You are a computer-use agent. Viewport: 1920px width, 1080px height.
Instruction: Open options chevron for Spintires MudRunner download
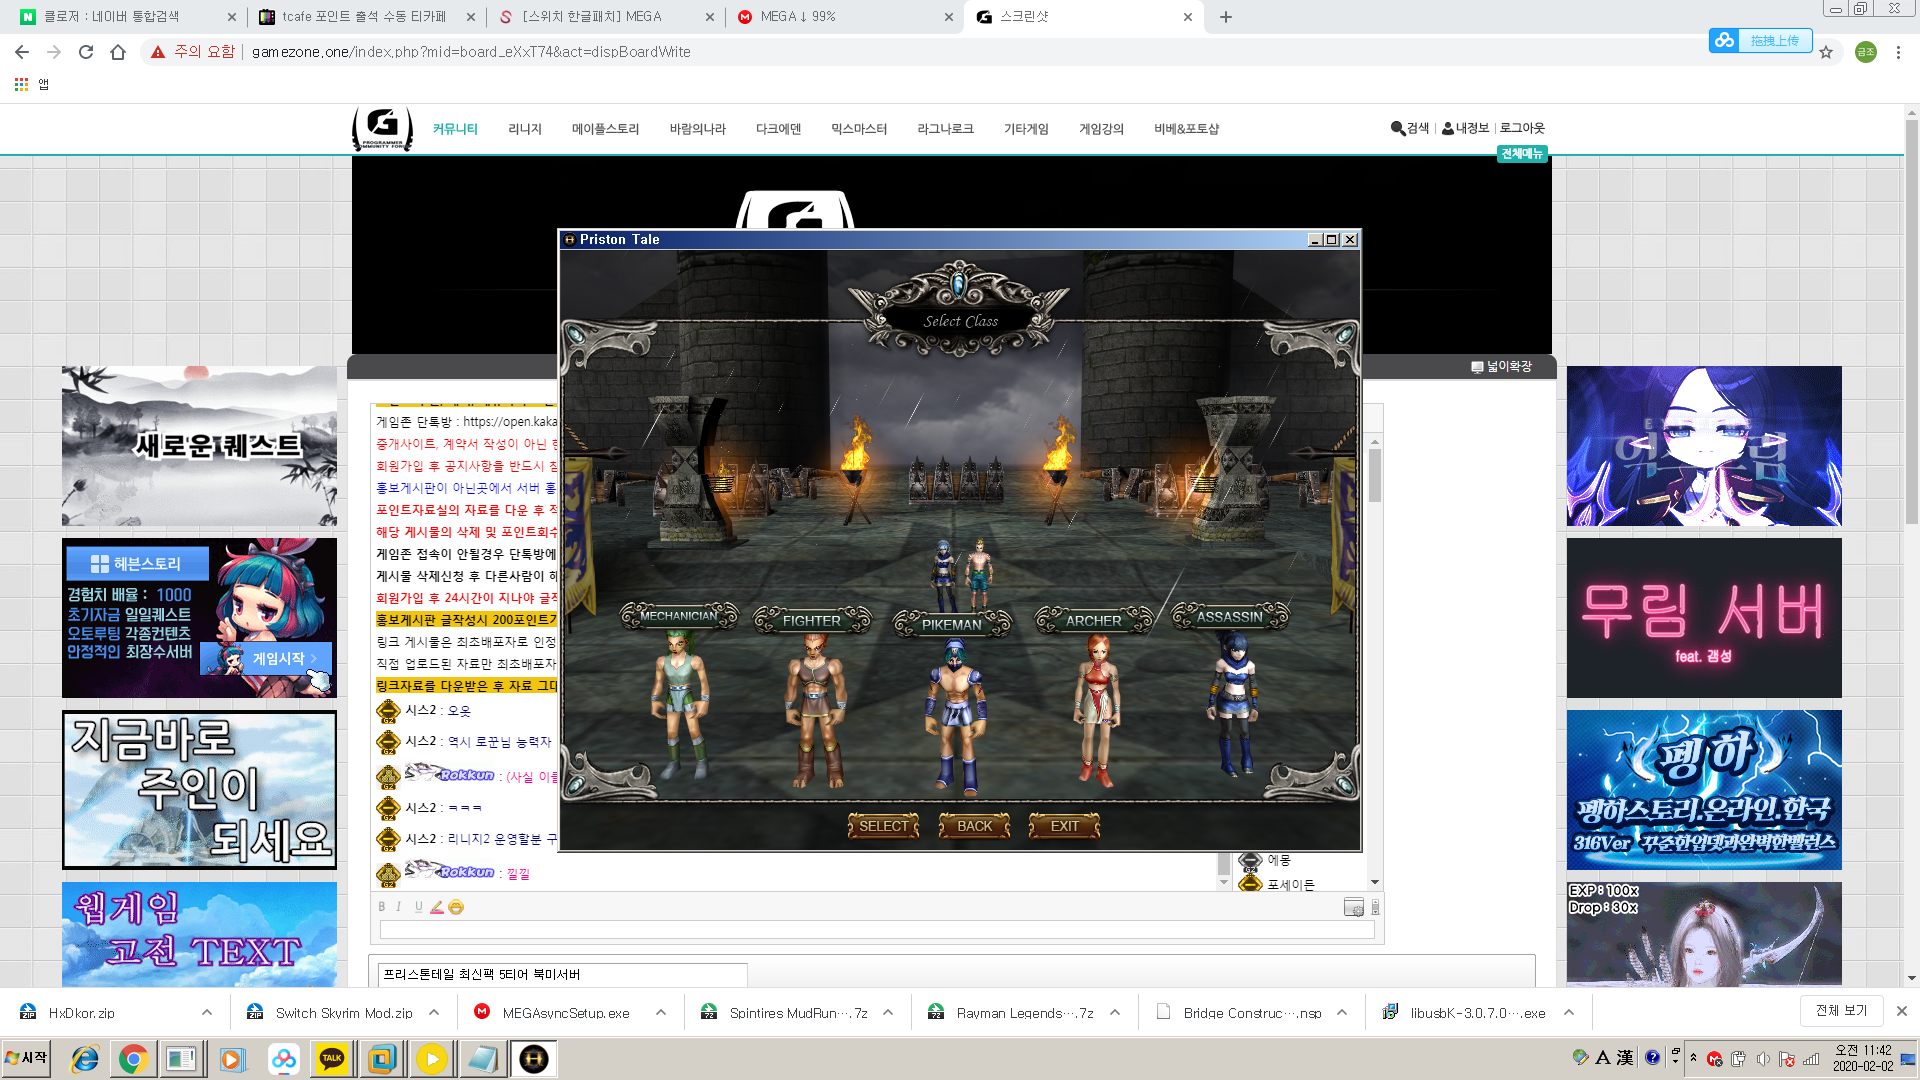tap(888, 1012)
